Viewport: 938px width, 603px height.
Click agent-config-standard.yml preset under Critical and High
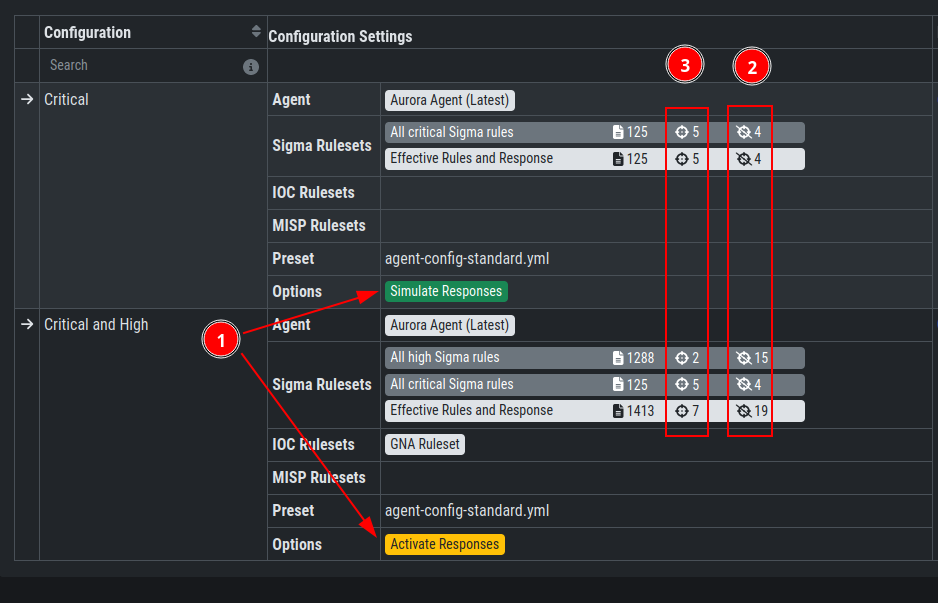coord(467,511)
